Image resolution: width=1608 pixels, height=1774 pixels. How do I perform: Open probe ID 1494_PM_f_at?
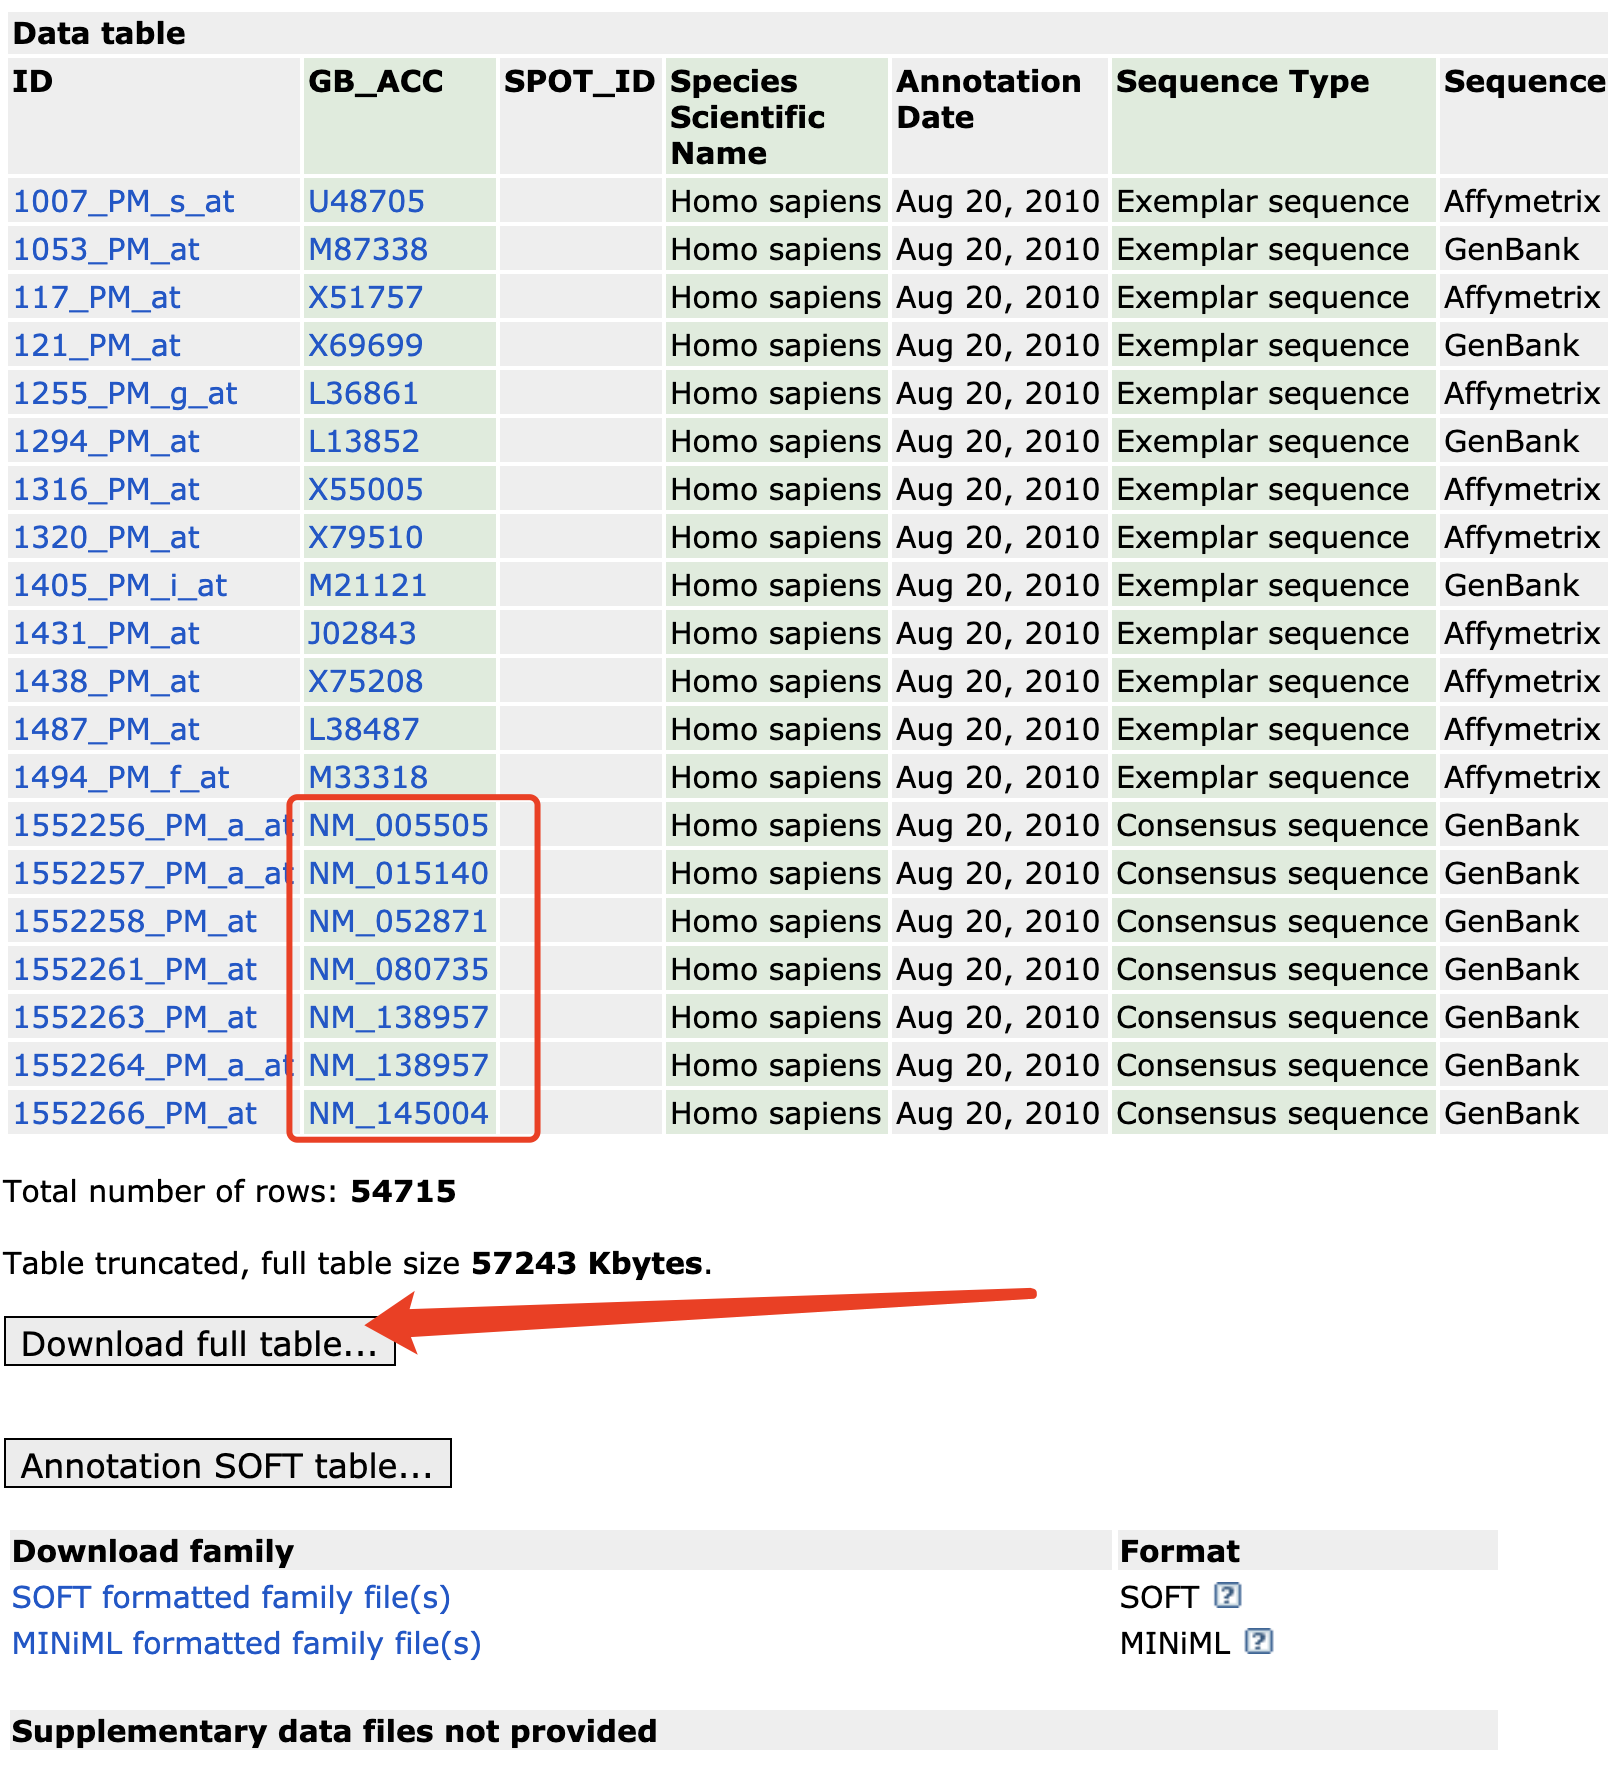coord(121,778)
